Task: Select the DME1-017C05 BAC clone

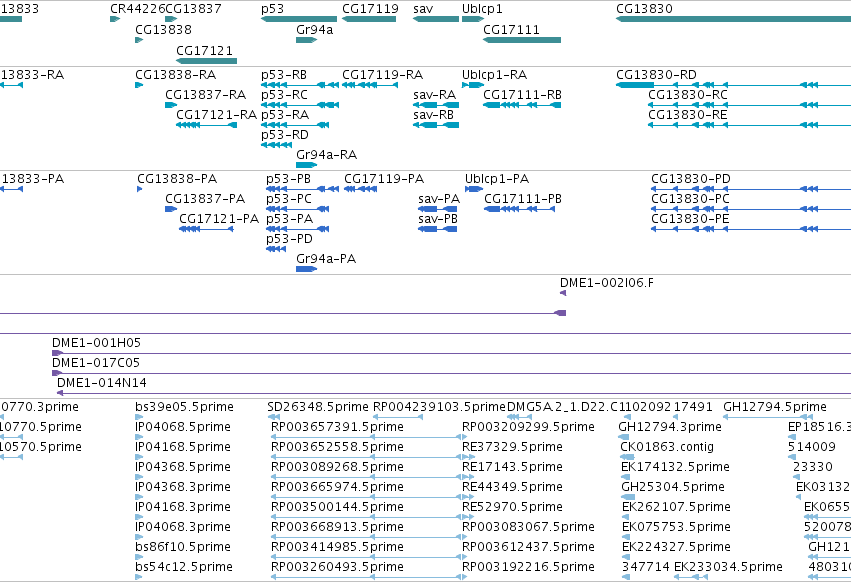Action: [x=452, y=374]
